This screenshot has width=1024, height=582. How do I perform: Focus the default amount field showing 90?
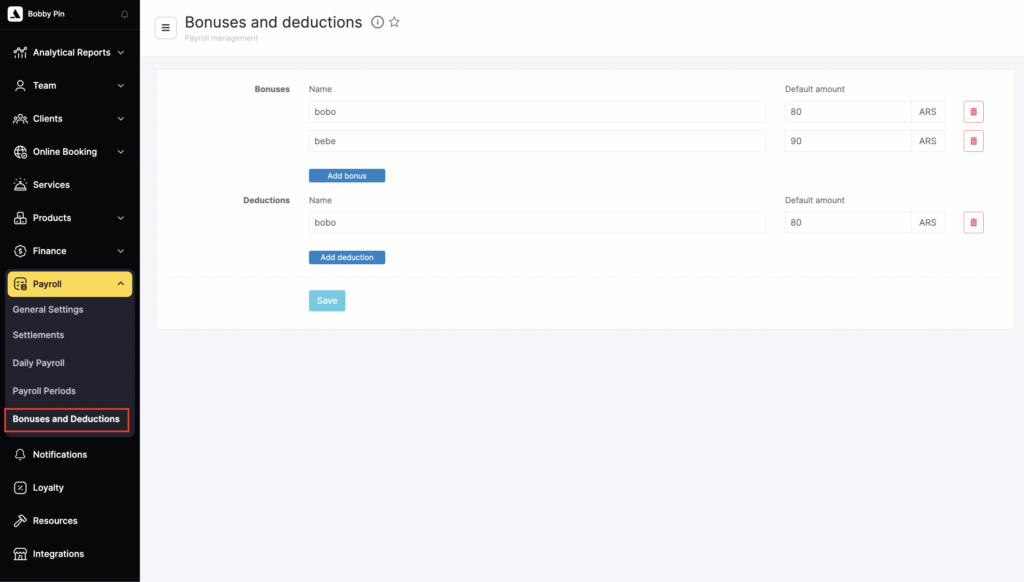pos(846,141)
